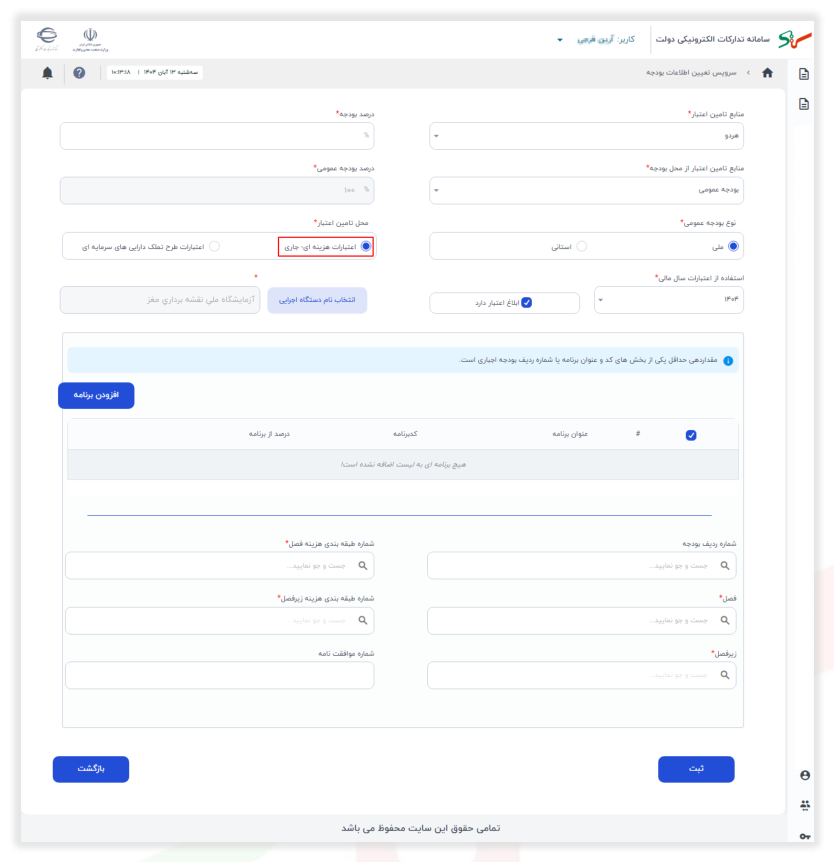Viewport: 834px width, 862px height.
Task: Click the search icon in the زیرفصل field
Action: pos(725,675)
